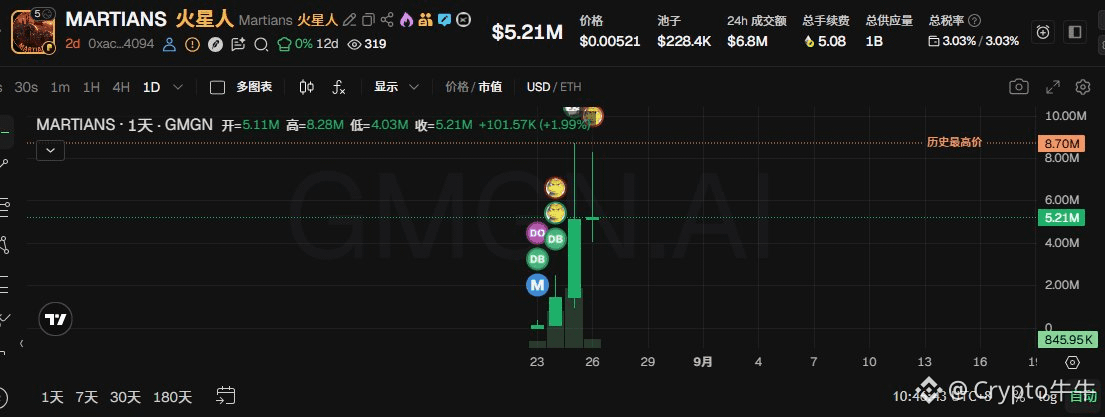The height and width of the screenshot is (417, 1105).
Task: Copy the token name using the copy icon
Action: [368, 20]
